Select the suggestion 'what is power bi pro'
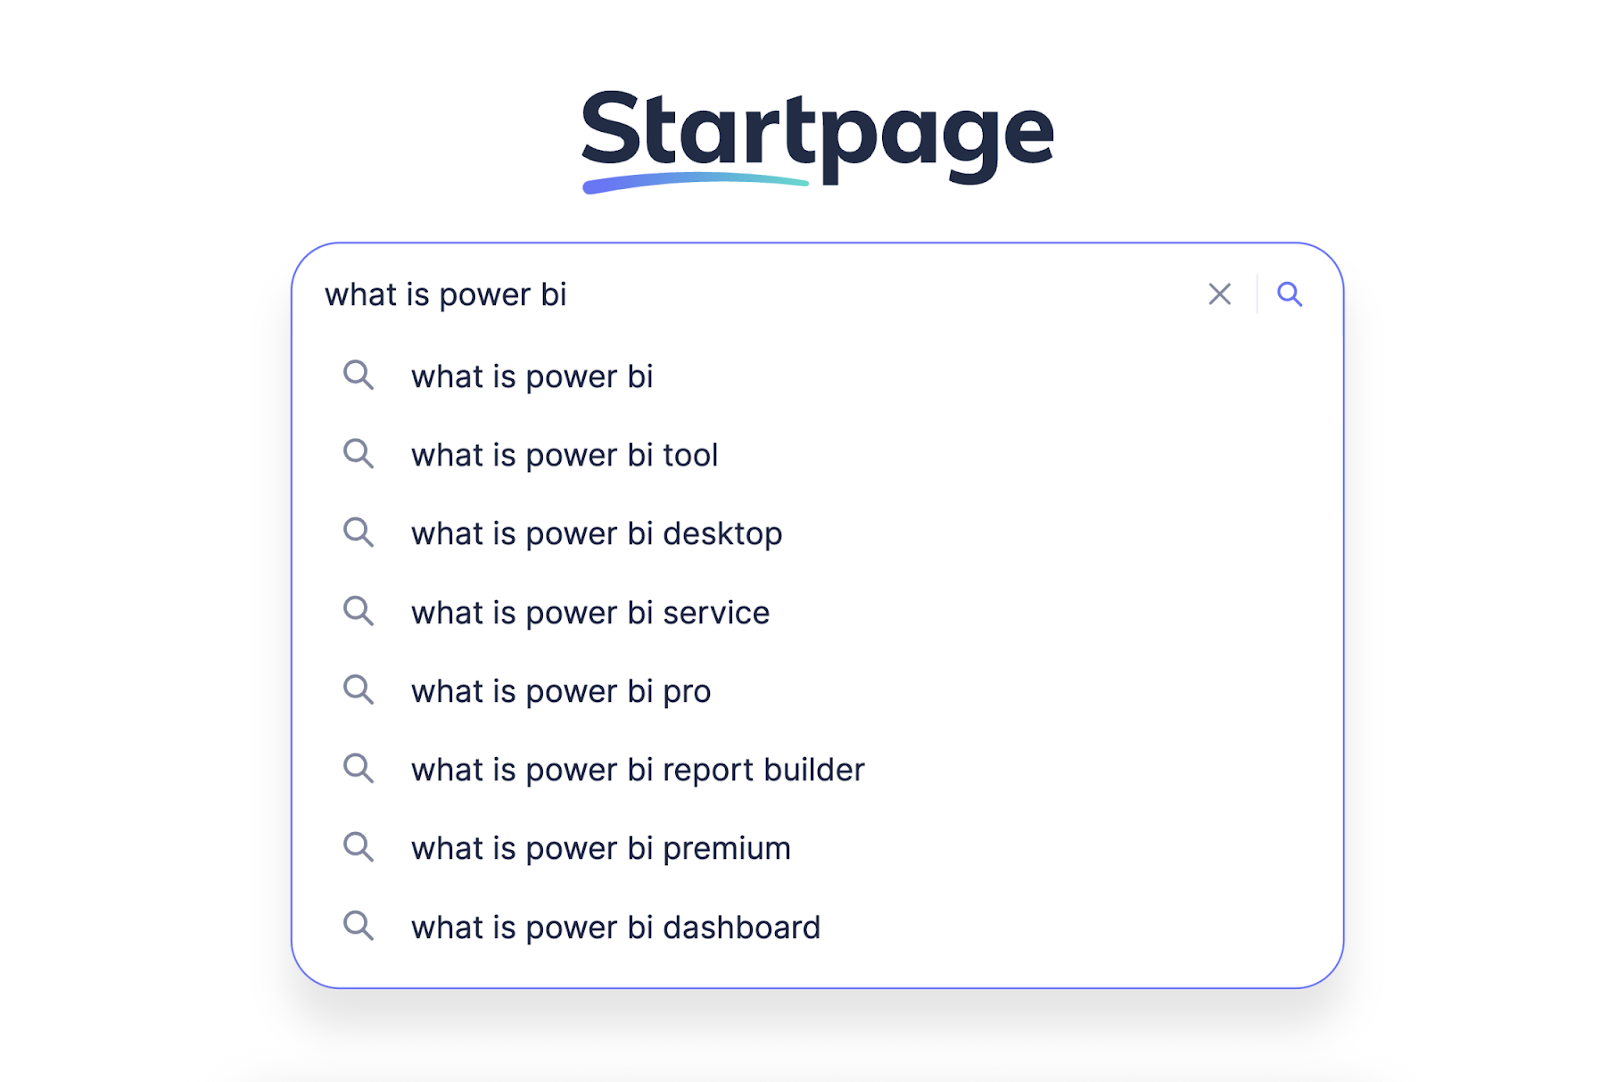This screenshot has width=1600, height=1082. [x=560, y=690]
